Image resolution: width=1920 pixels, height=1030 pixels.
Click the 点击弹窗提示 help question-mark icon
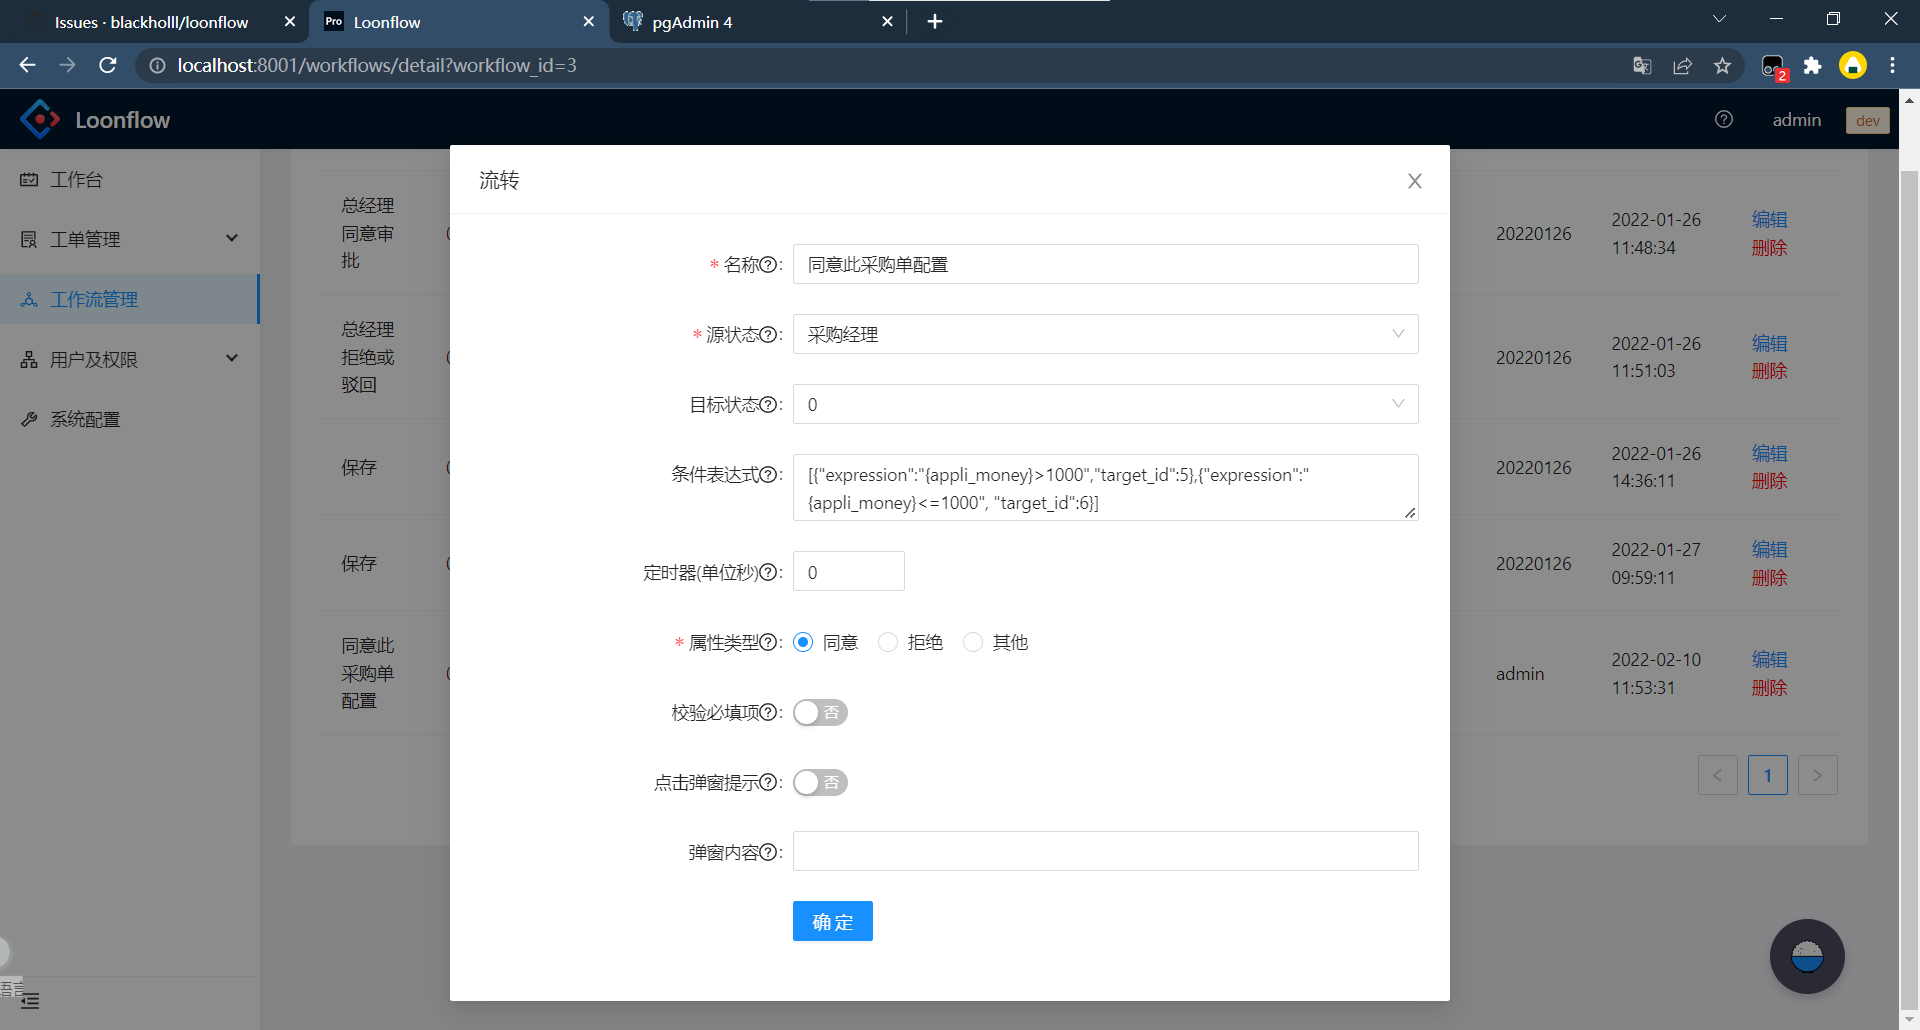point(768,783)
